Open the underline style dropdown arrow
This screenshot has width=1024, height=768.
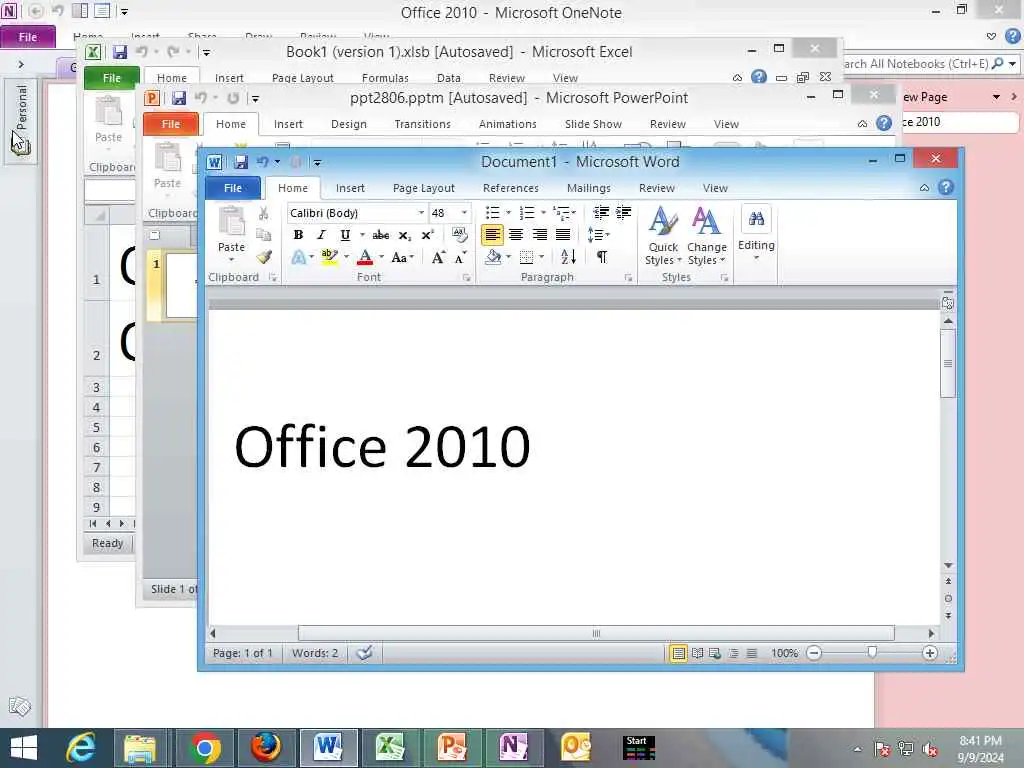[x=362, y=235]
